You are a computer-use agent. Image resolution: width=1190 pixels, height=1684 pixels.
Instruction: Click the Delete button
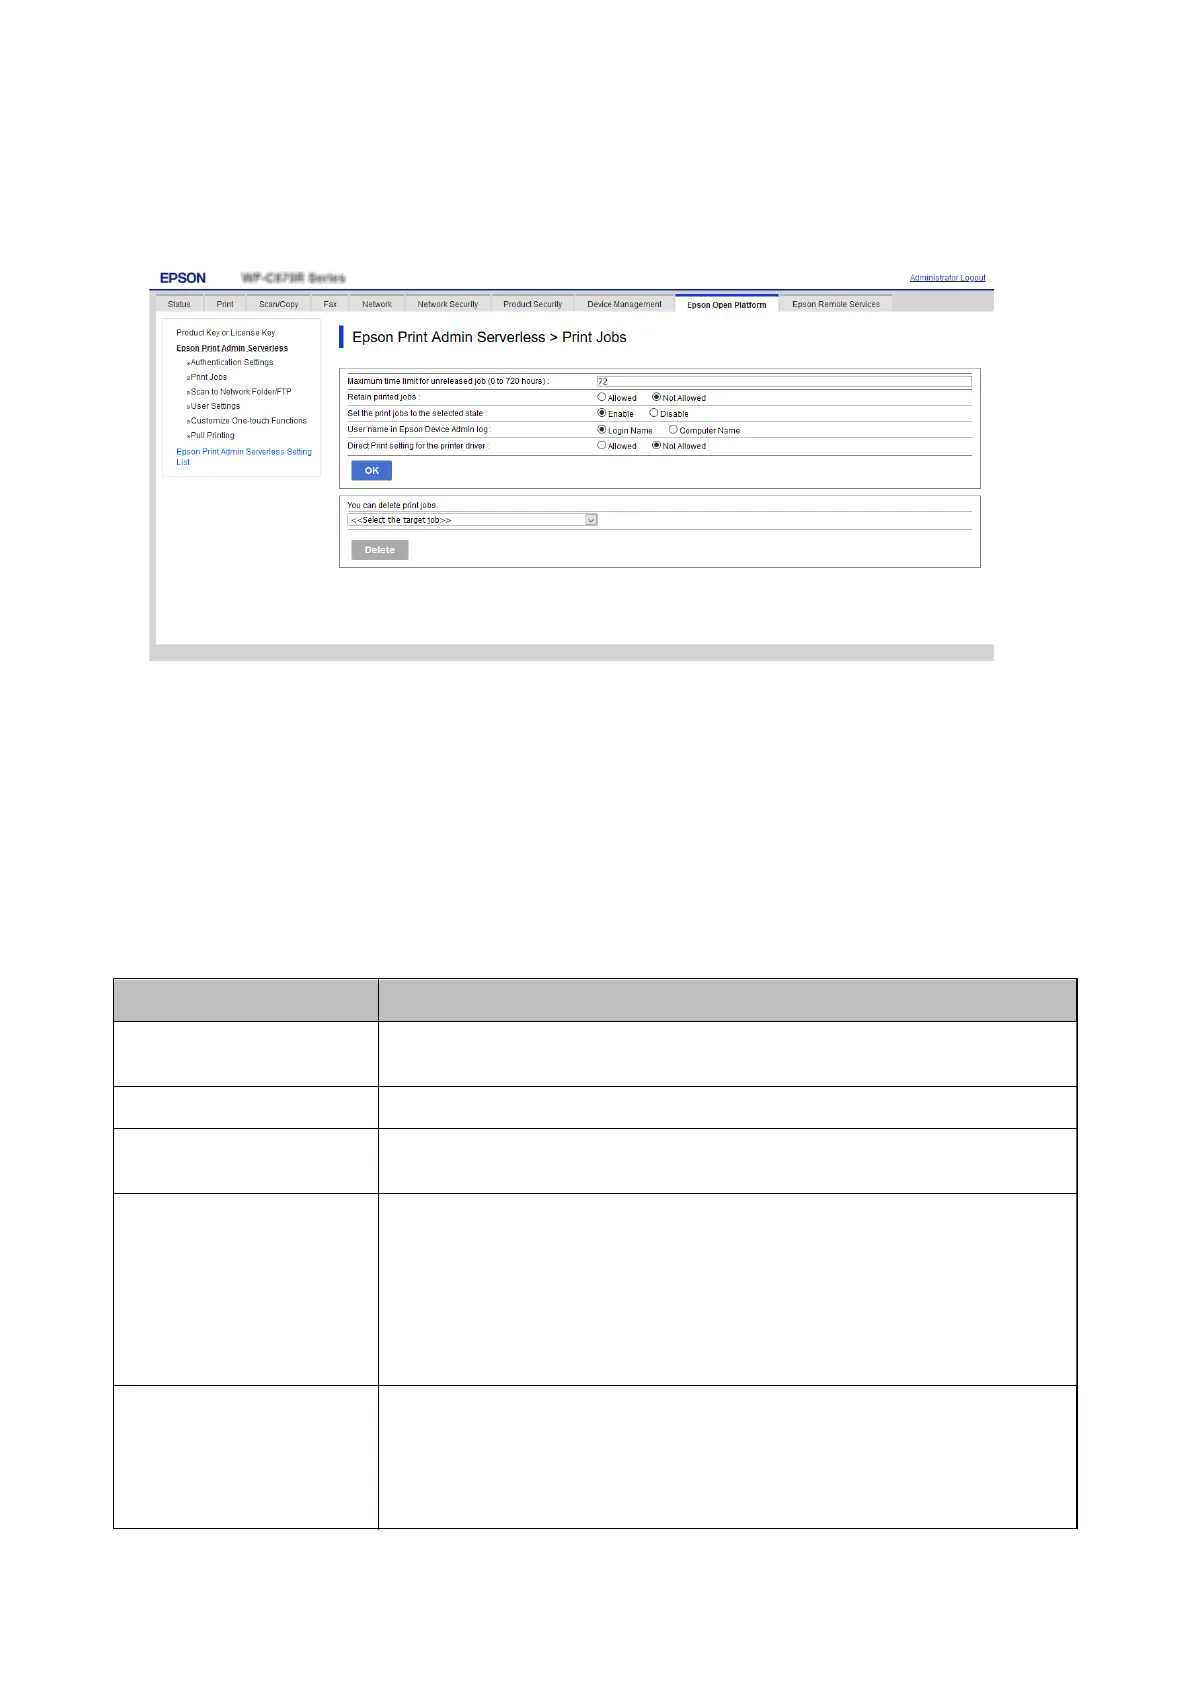tap(380, 550)
